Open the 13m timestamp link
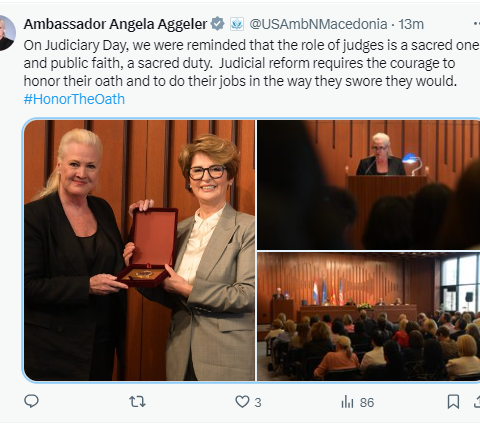Image resolution: width=480 pixels, height=431 pixels. click(411, 24)
